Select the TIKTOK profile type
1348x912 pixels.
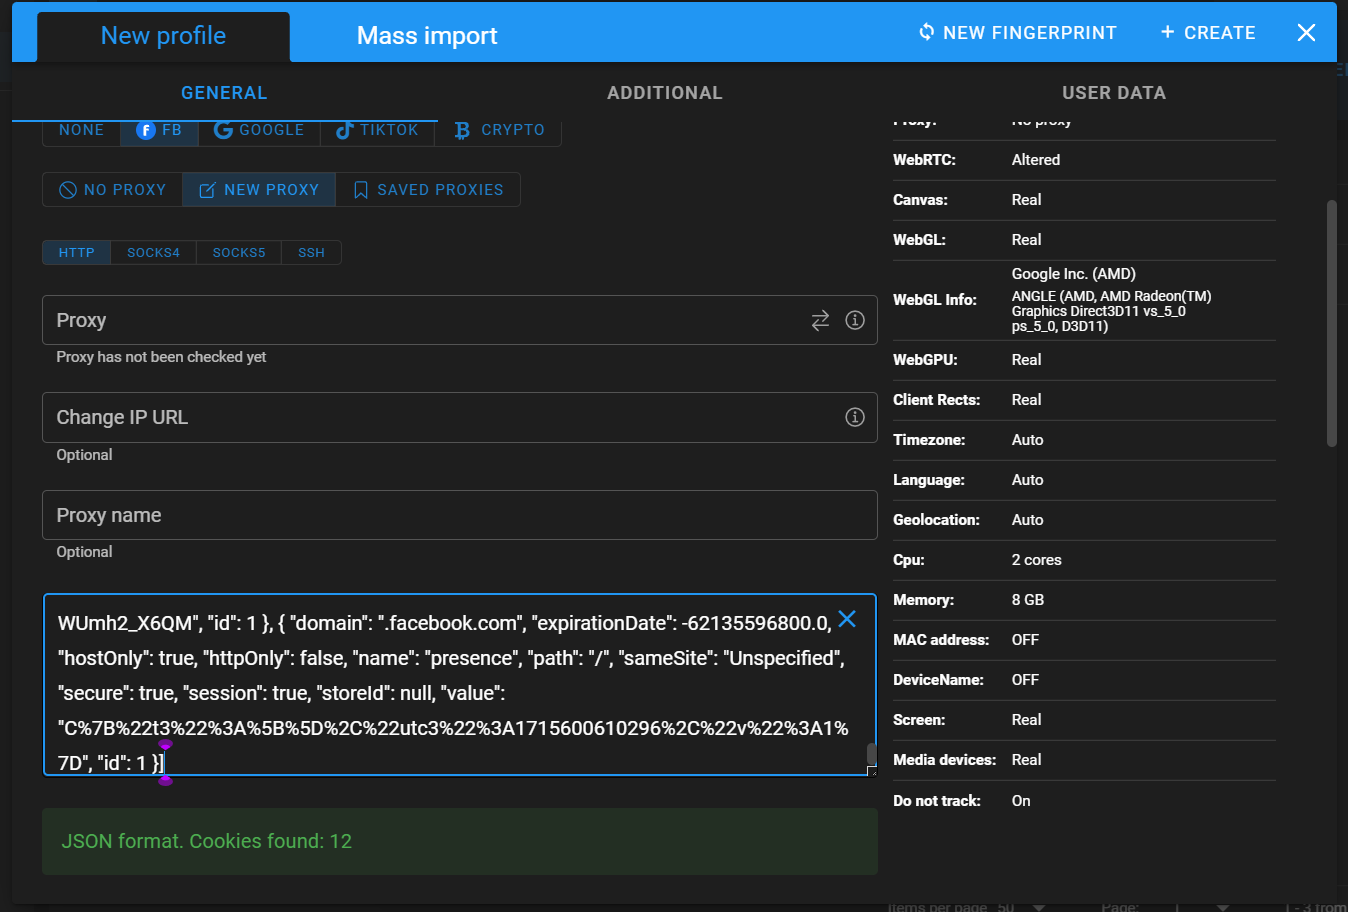377,130
